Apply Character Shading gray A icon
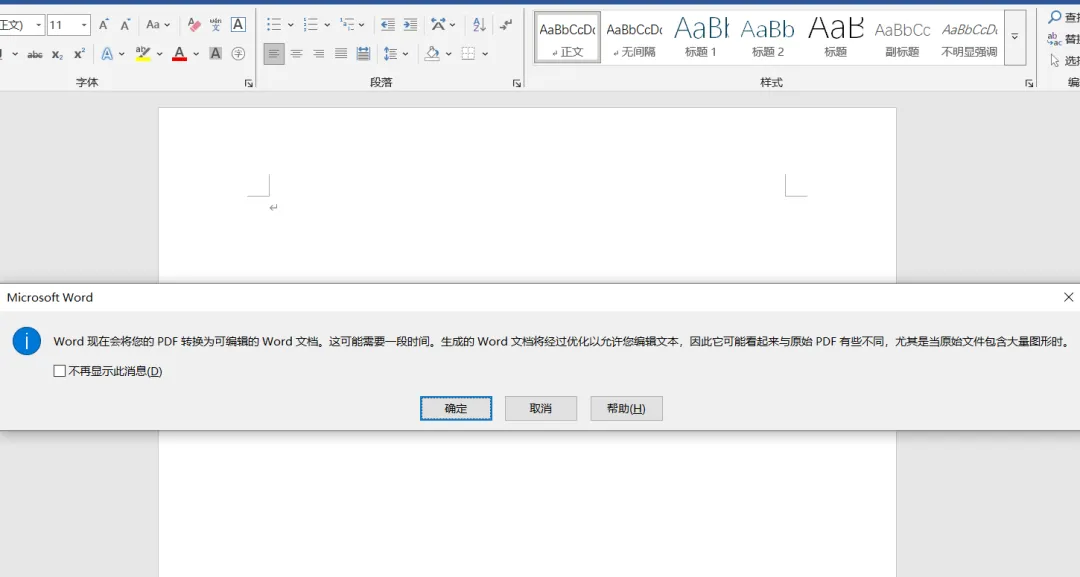This screenshot has width=1080, height=577. coord(216,53)
